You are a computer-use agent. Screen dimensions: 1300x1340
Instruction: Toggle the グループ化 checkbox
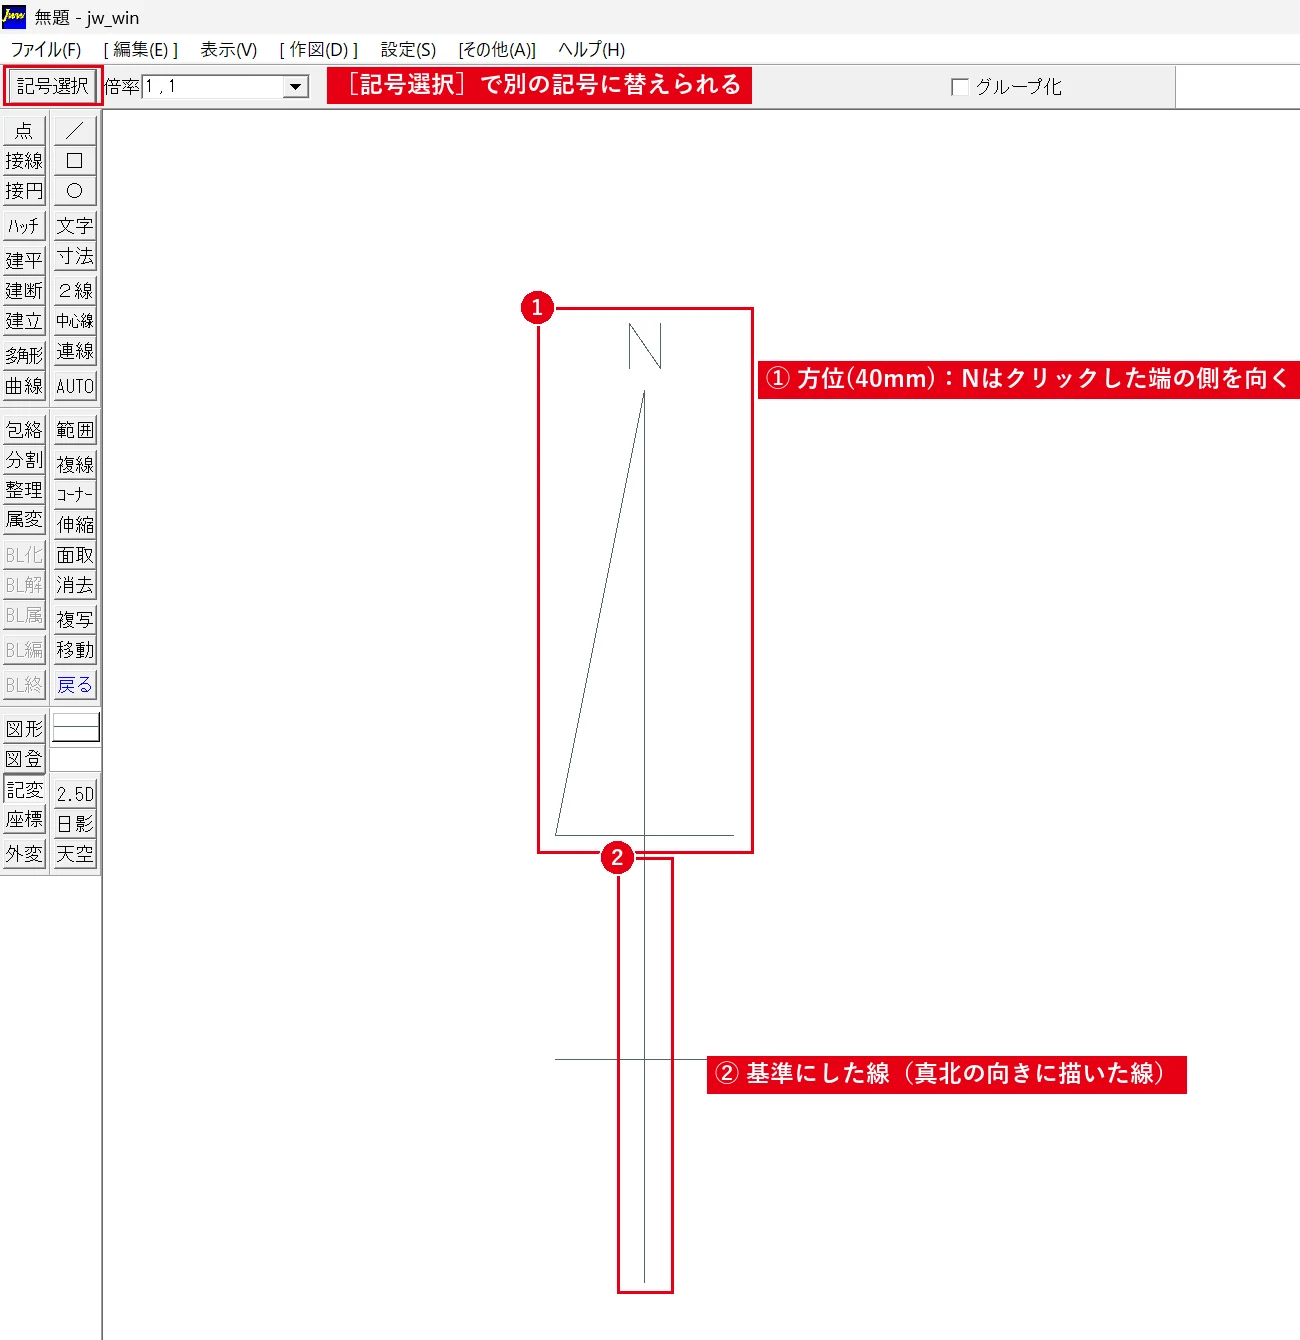[x=960, y=87]
